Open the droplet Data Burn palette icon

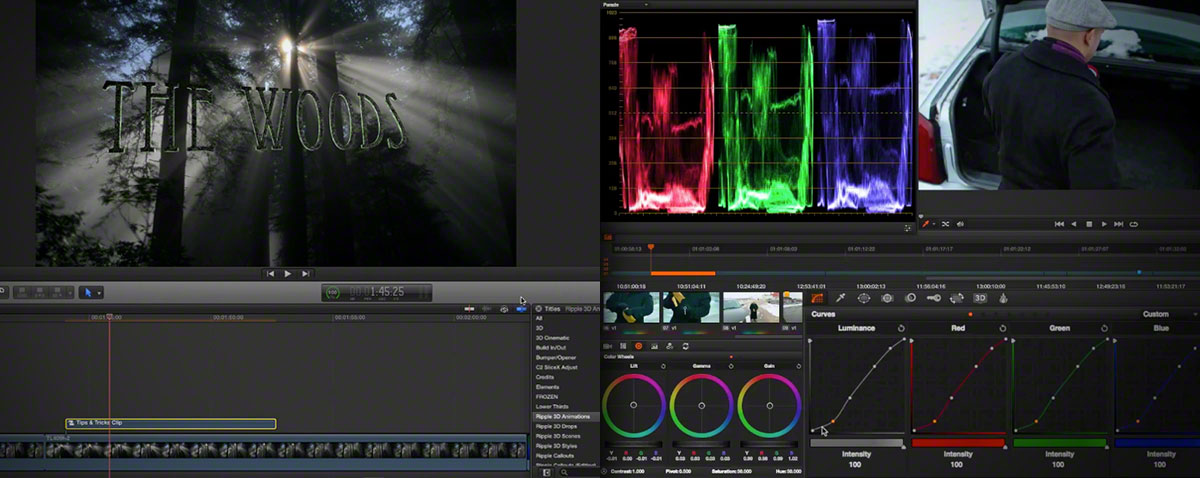(x=1003, y=297)
